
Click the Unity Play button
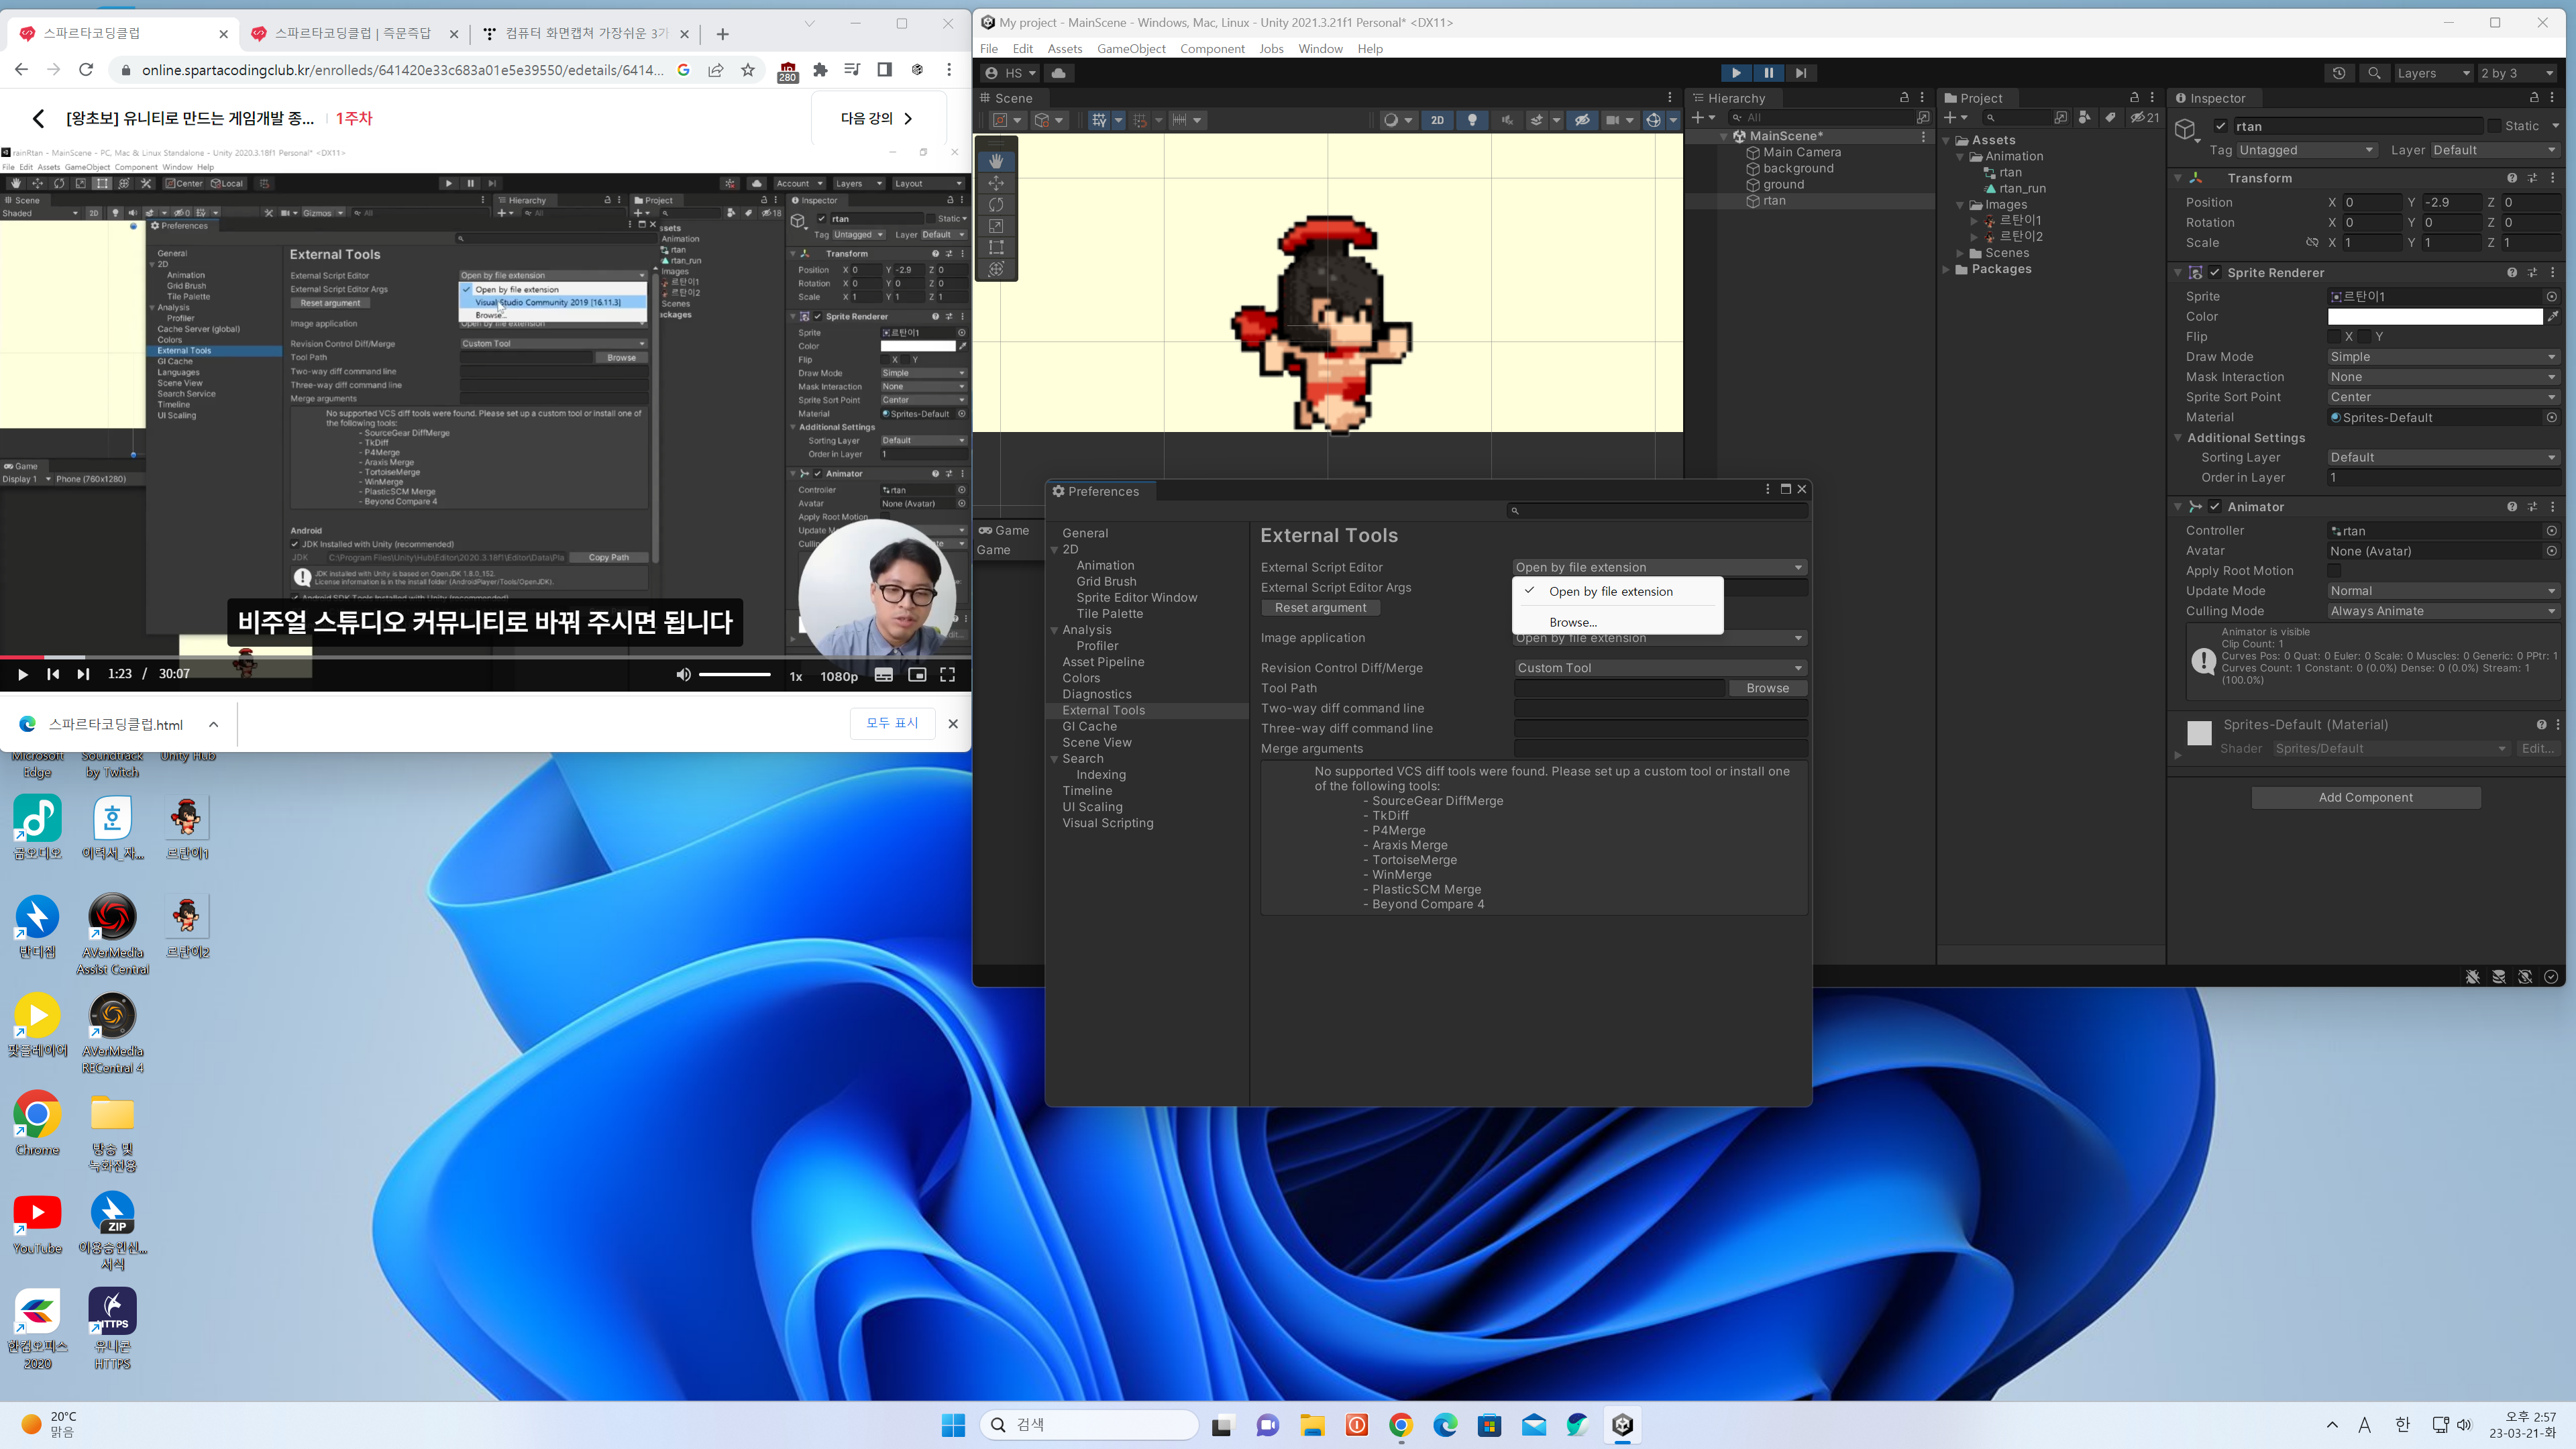pos(1736,73)
